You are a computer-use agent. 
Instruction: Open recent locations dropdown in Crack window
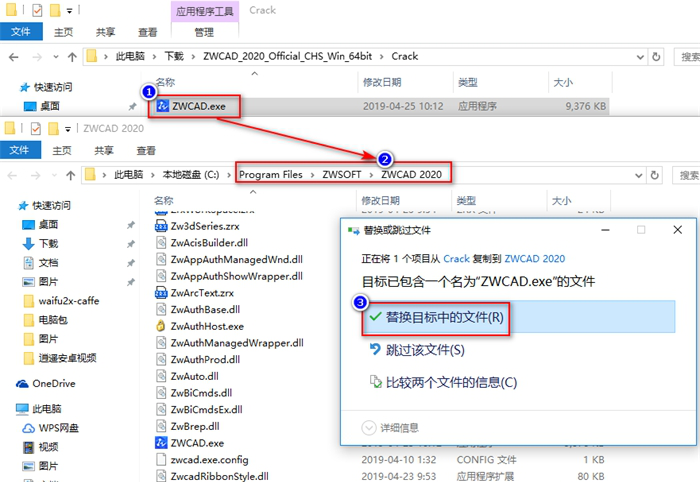pos(56,57)
